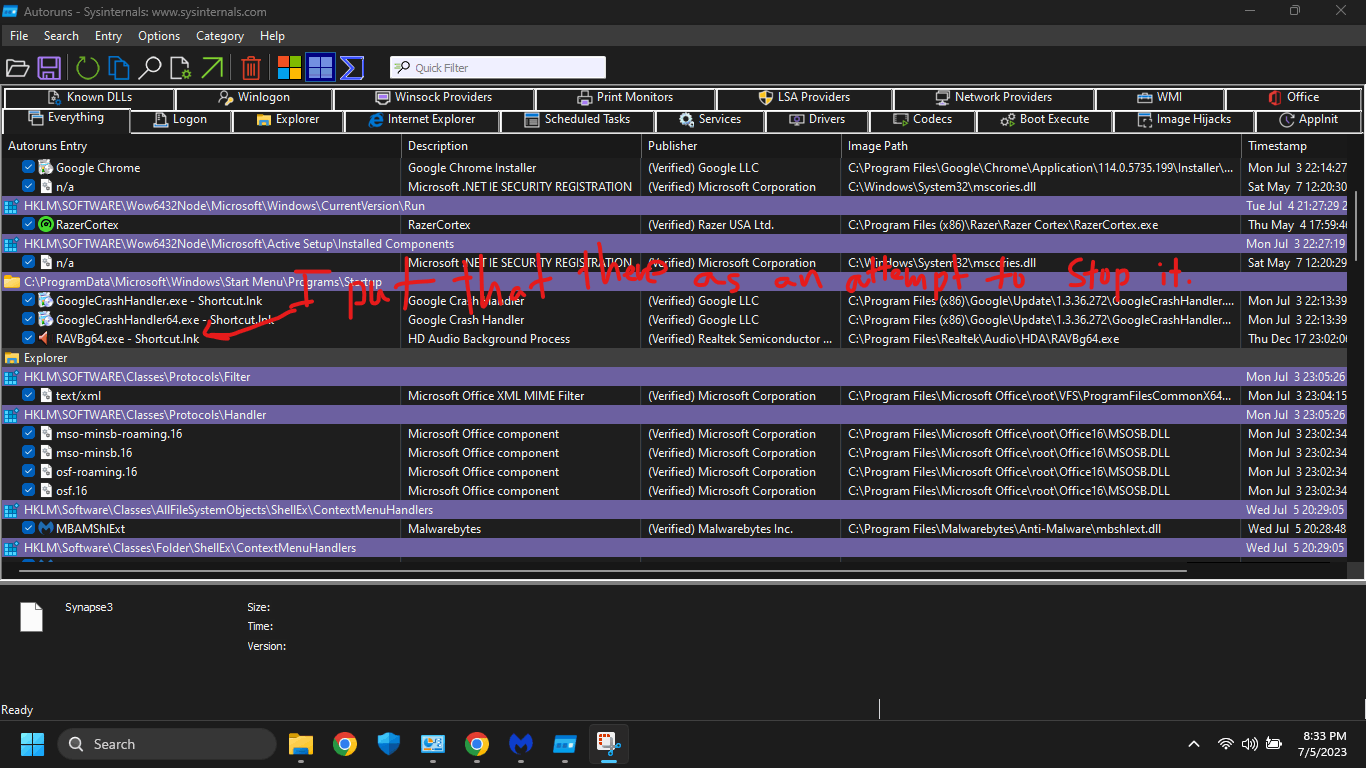Image resolution: width=1366 pixels, height=768 pixels.
Task: Click the Copy toolbar icon
Action: tap(119, 68)
